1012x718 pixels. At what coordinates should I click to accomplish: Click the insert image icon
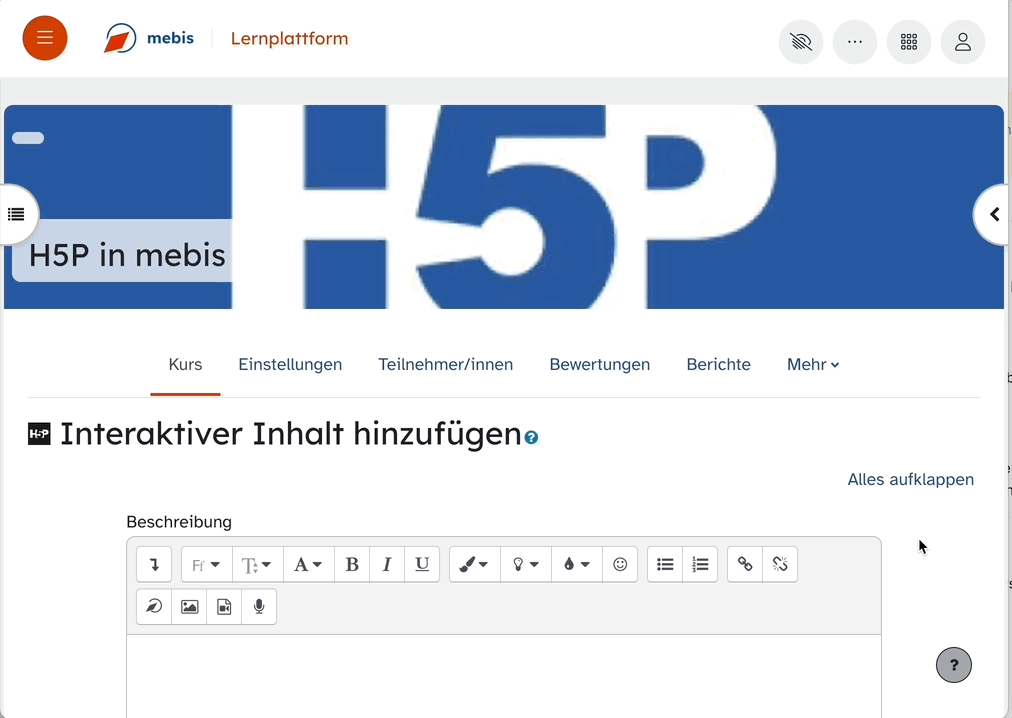click(189, 607)
